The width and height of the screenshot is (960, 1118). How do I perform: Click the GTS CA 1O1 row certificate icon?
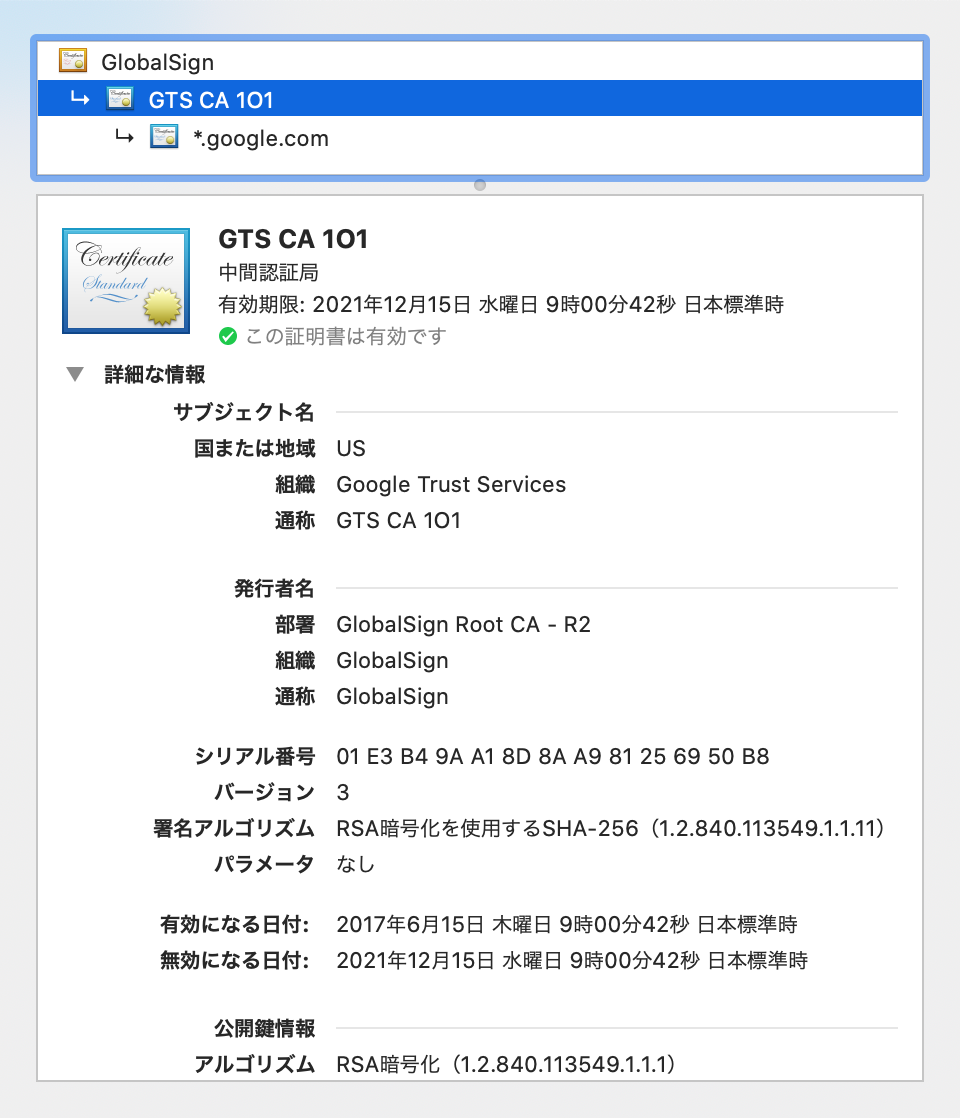(120, 98)
